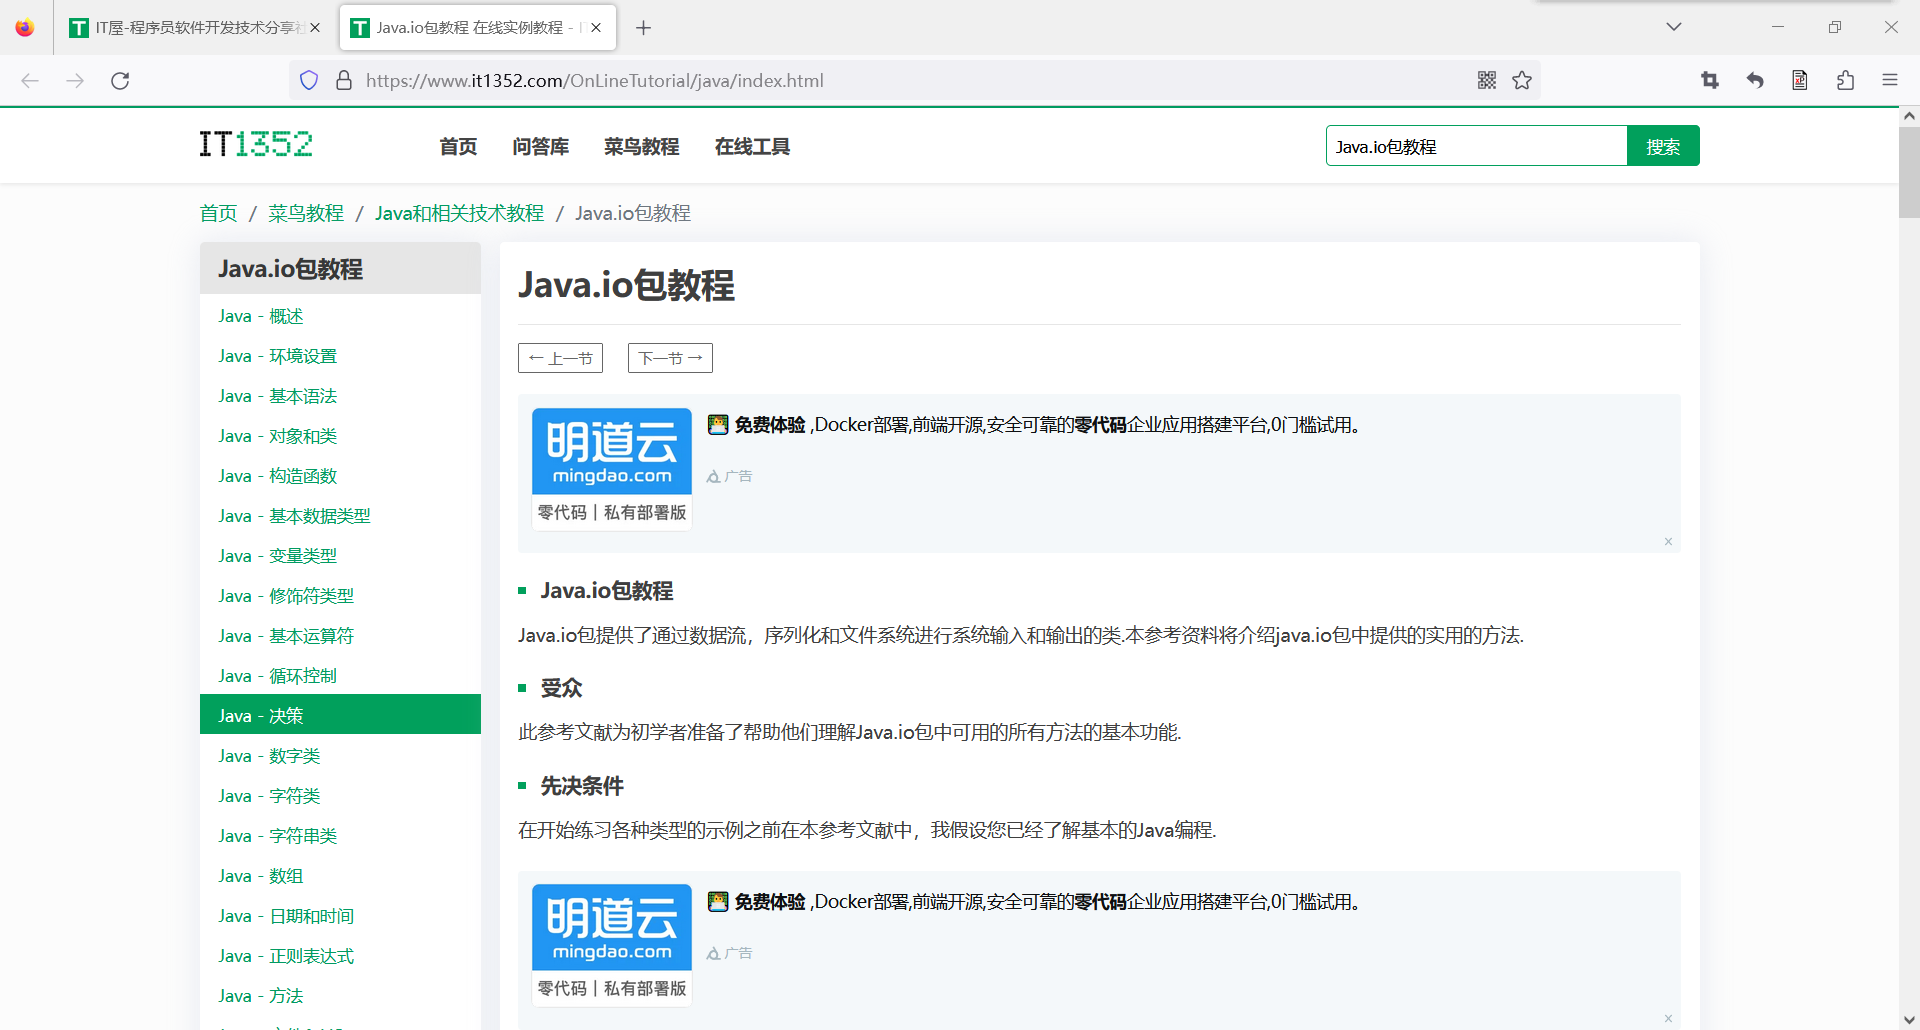Open Java - 数组 in sidebar
The image size is (1920, 1030).
(x=340, y=876)
